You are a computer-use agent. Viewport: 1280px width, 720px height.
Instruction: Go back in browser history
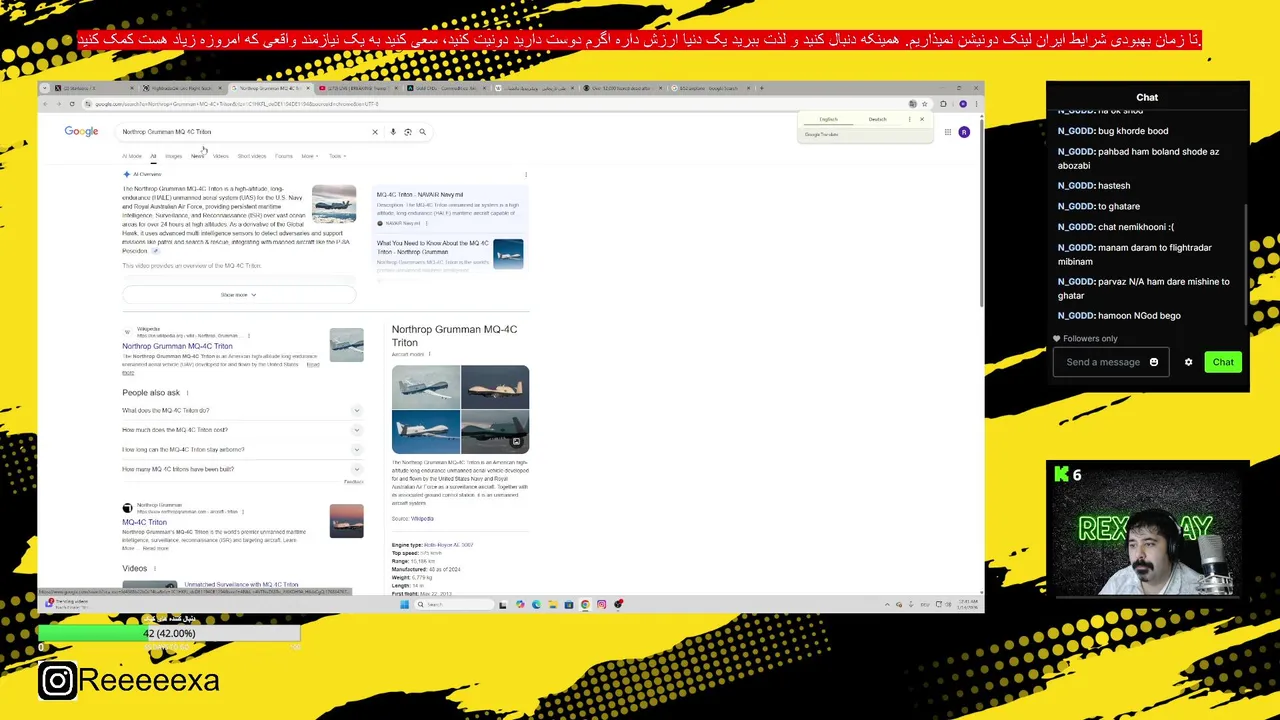tap(46, 104)
